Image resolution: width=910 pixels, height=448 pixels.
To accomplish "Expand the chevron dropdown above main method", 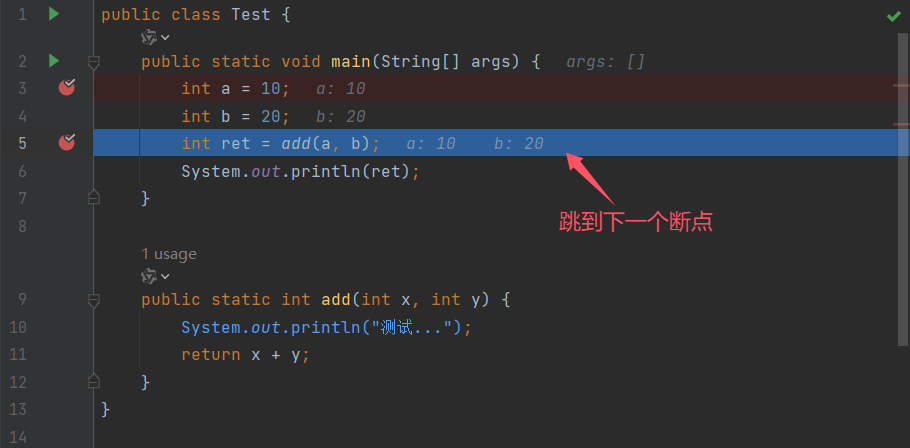I will tap(165, 38).
